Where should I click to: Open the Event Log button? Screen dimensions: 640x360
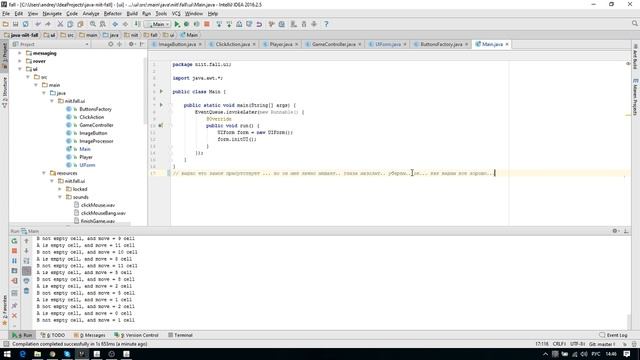(613, 335)
